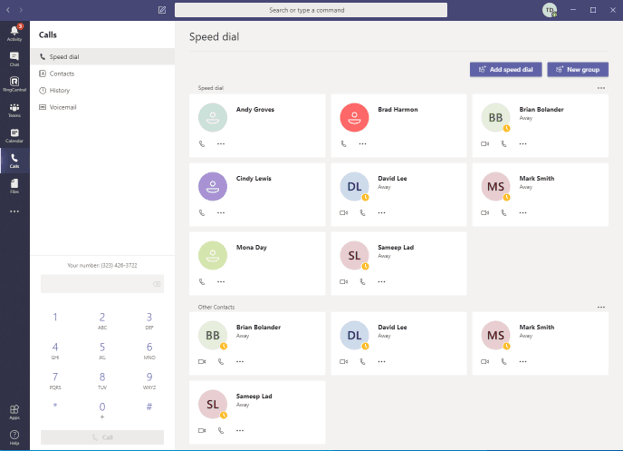Viewport: 623px width, 451px height.
Task: Click Add speed dial button
Action: click(506, 70)
